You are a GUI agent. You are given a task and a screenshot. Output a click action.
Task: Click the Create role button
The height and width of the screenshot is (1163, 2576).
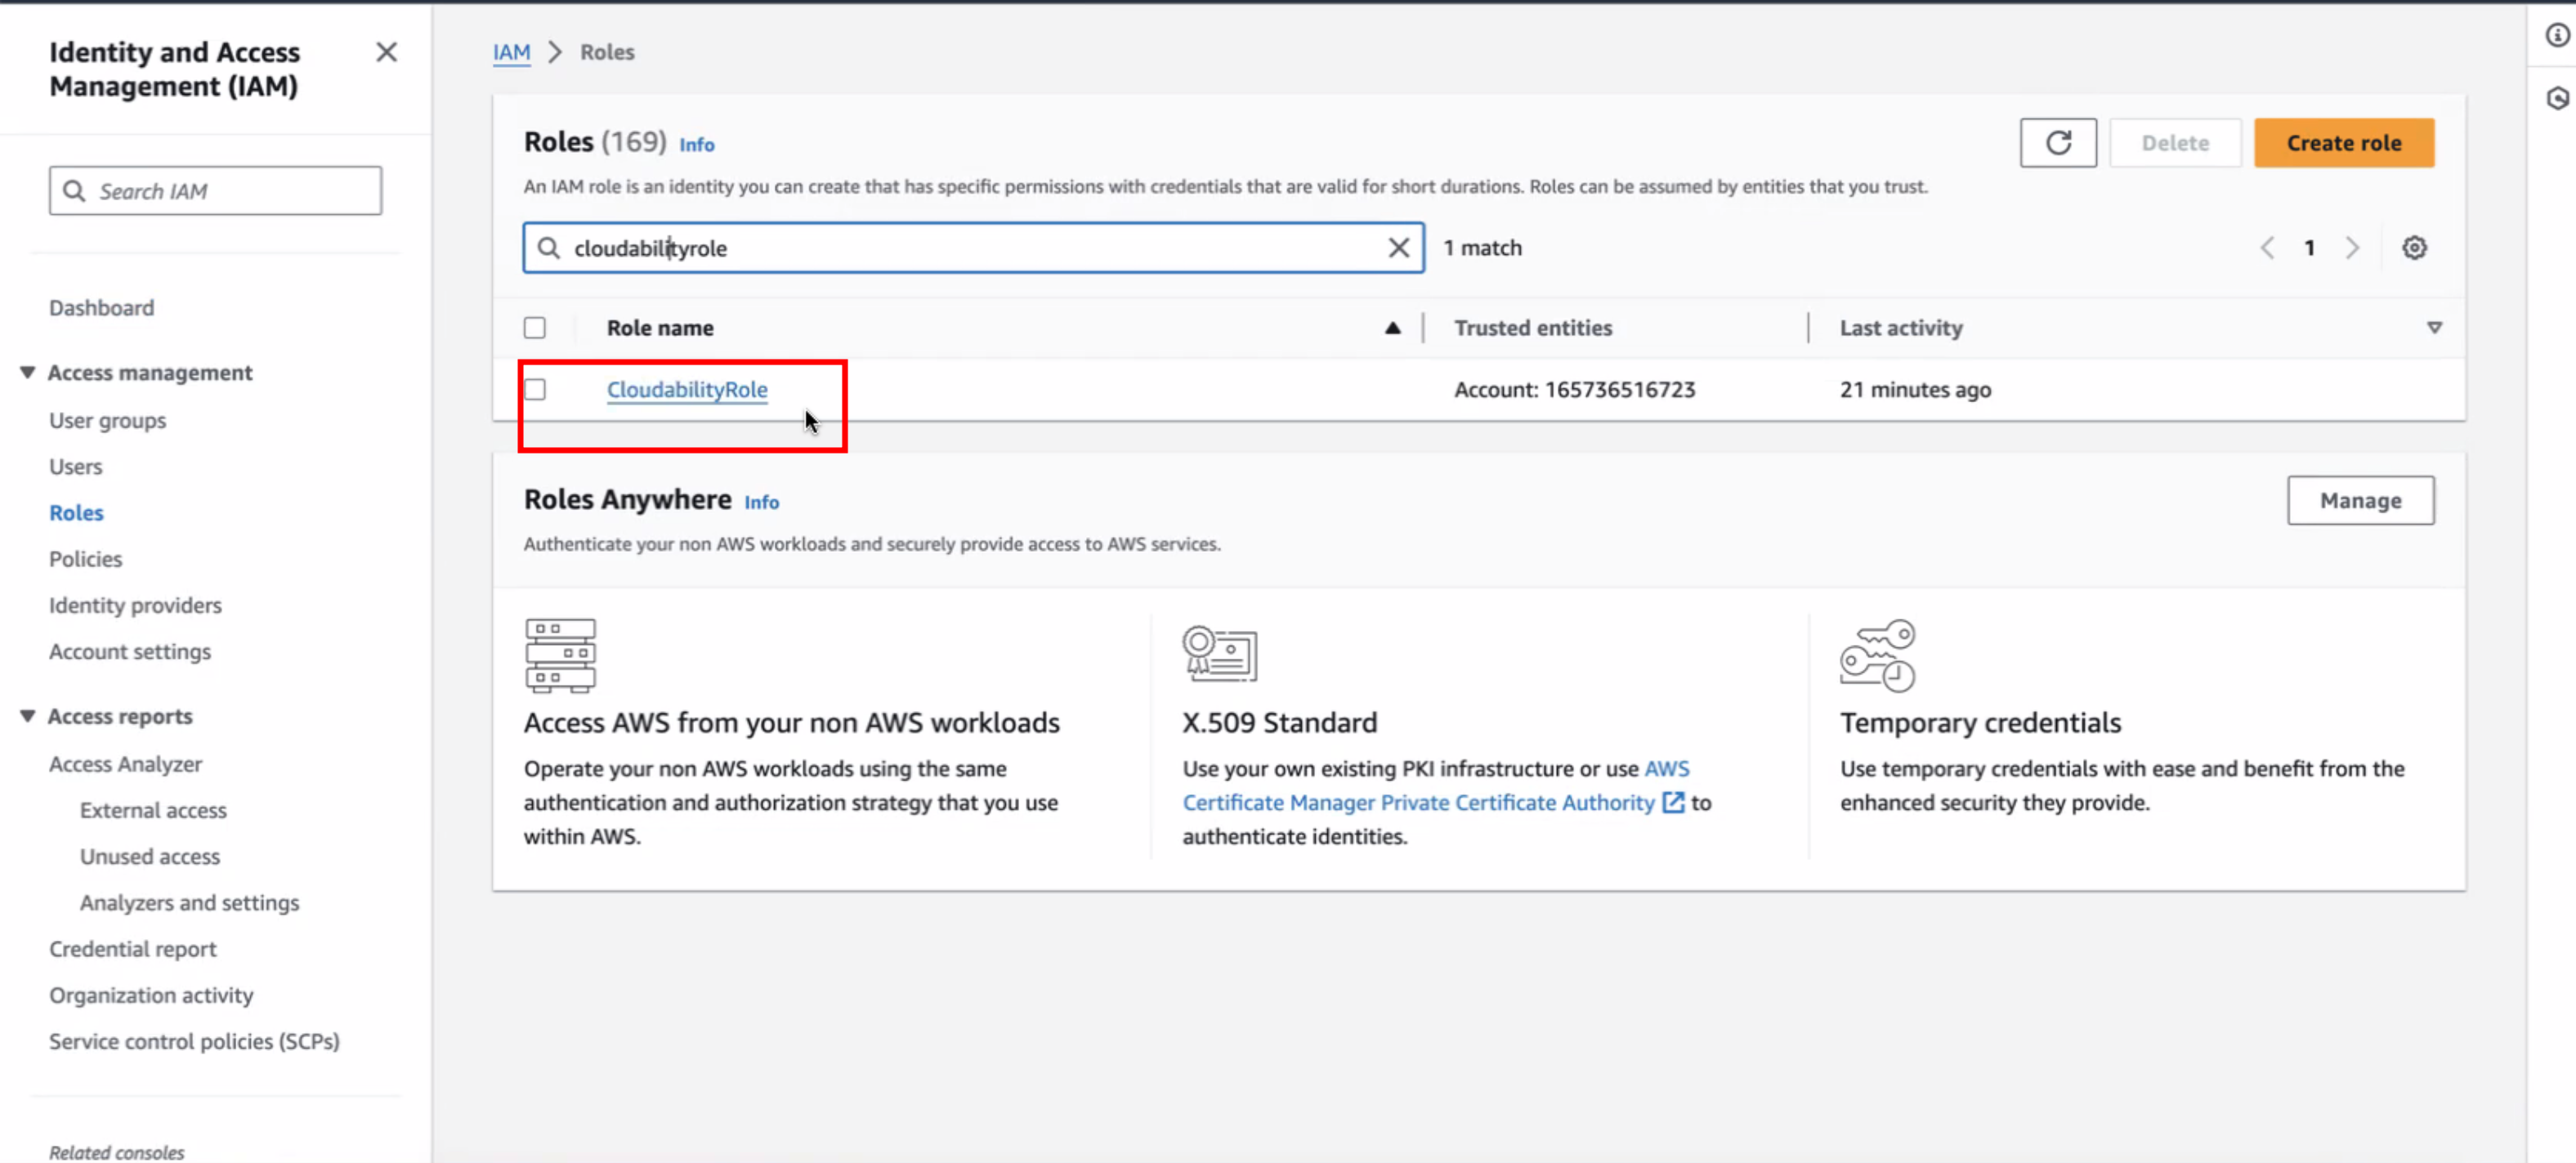(2343, 143)
